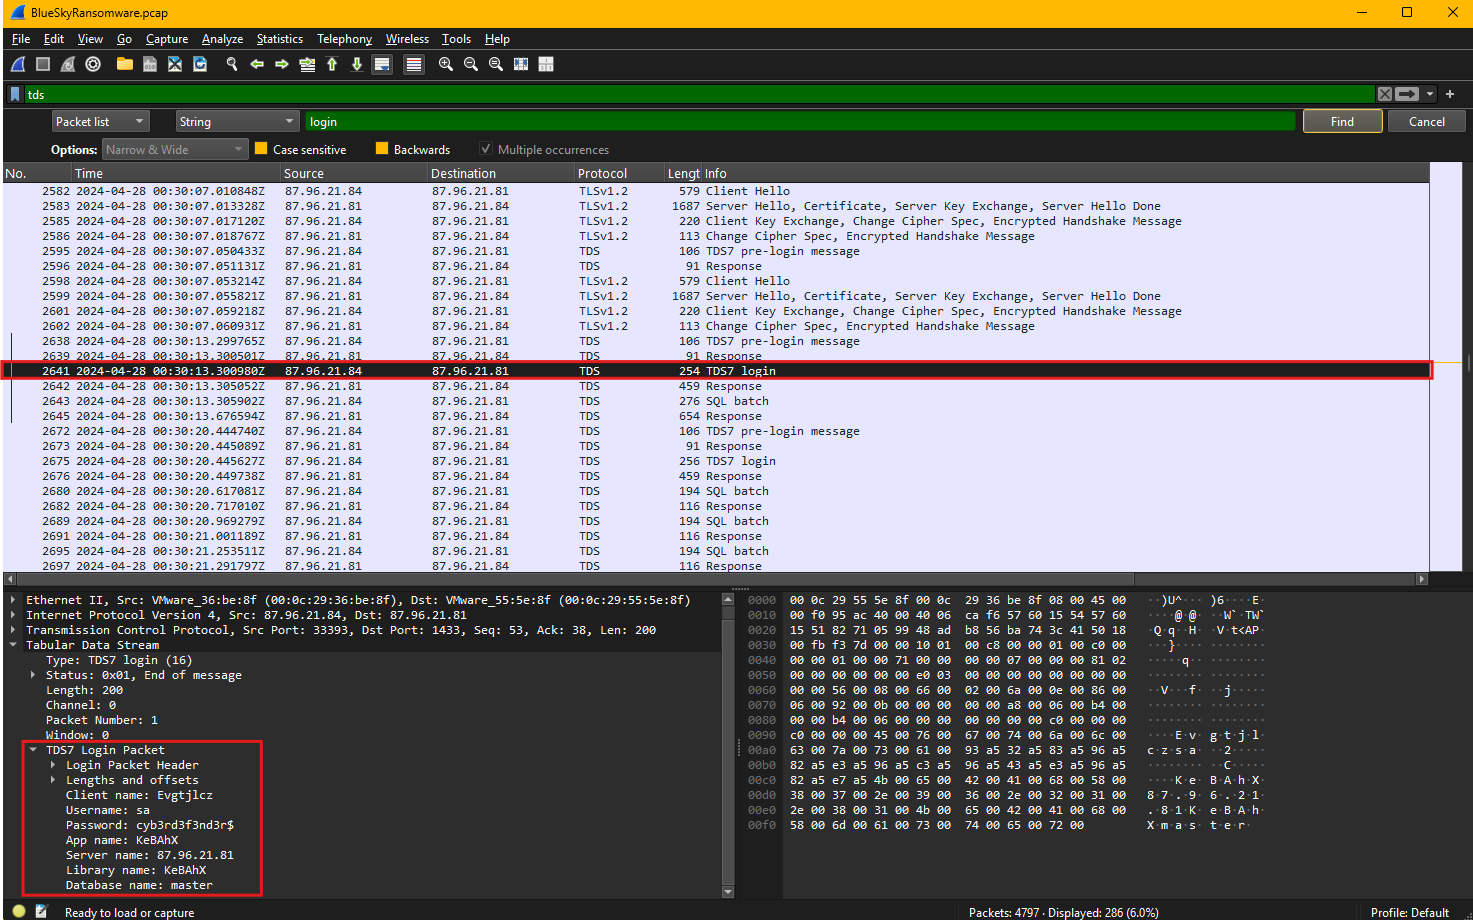Screen dimensions: 1473x920
Task: Open capture options gear icon
Action: [x=93, y=64]
